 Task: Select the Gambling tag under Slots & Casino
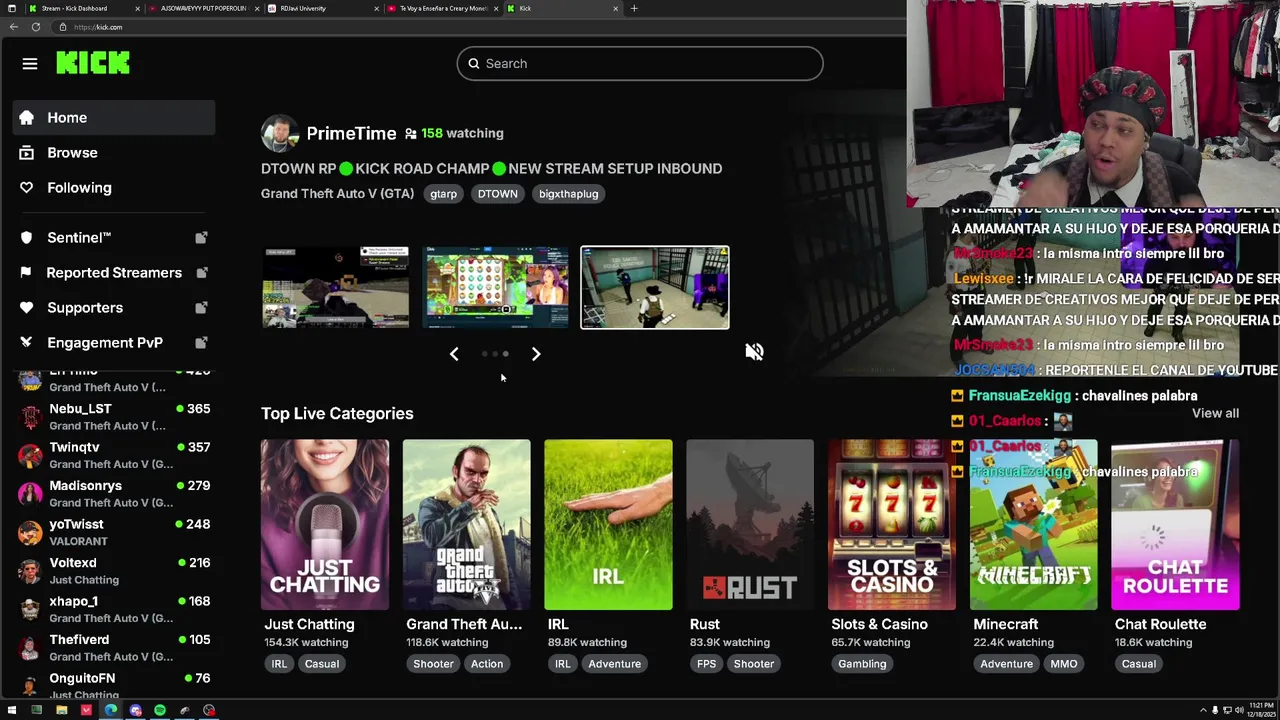(862, 664)
